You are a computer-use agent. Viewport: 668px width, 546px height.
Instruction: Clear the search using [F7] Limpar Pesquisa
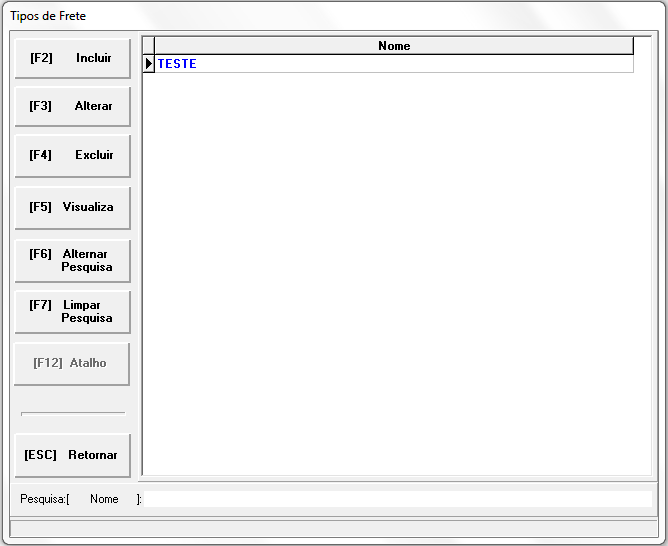tap(72, 312)
